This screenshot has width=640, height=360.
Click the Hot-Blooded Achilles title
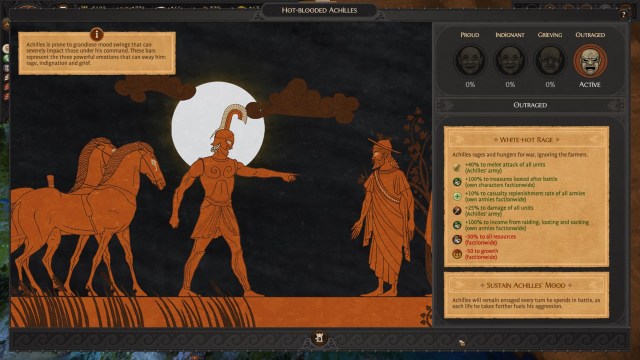(319, 10)
